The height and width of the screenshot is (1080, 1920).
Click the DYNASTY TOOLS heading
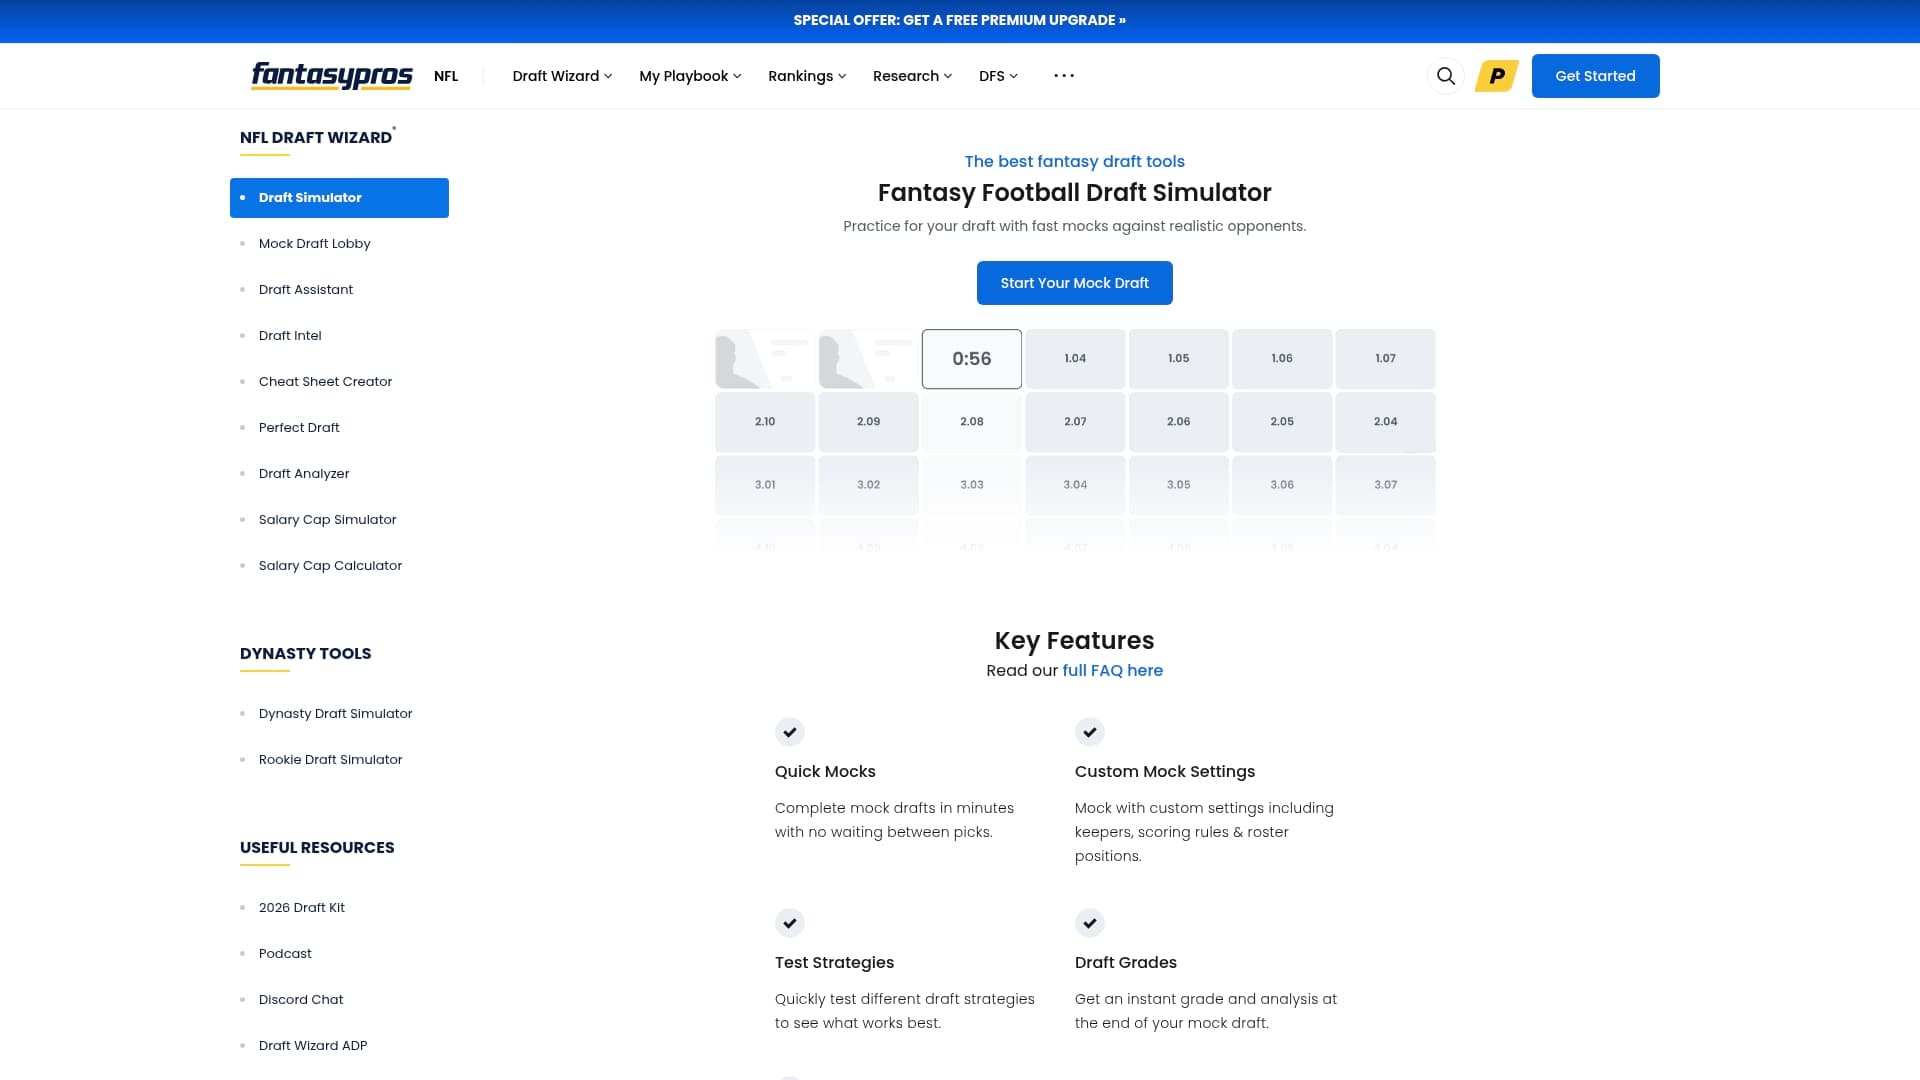(305, 654)
